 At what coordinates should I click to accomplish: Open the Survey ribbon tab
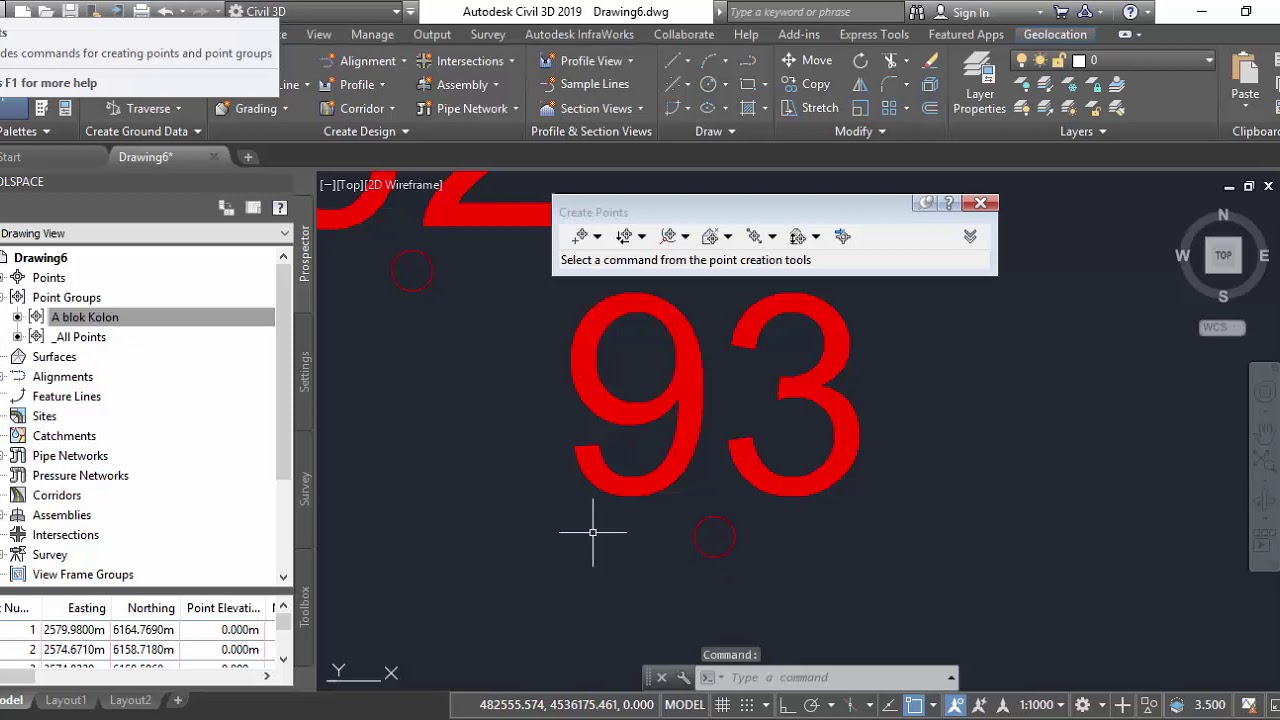(x=488, y=34)
